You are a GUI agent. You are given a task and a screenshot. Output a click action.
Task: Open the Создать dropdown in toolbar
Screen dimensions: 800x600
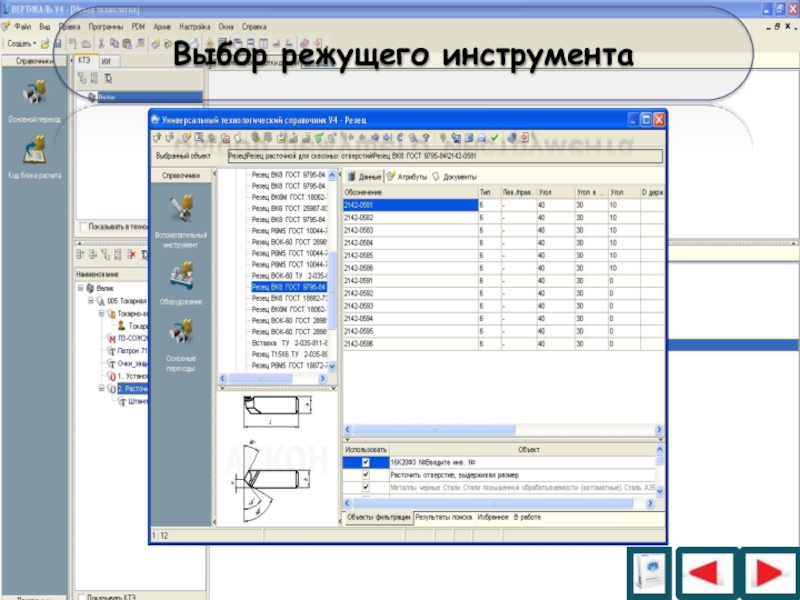20,44
